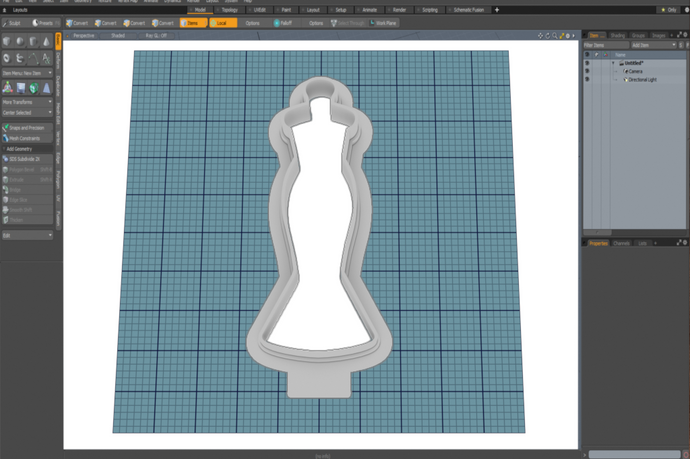Click the SDS Subdivide 2X button

(x=27, y=159)
